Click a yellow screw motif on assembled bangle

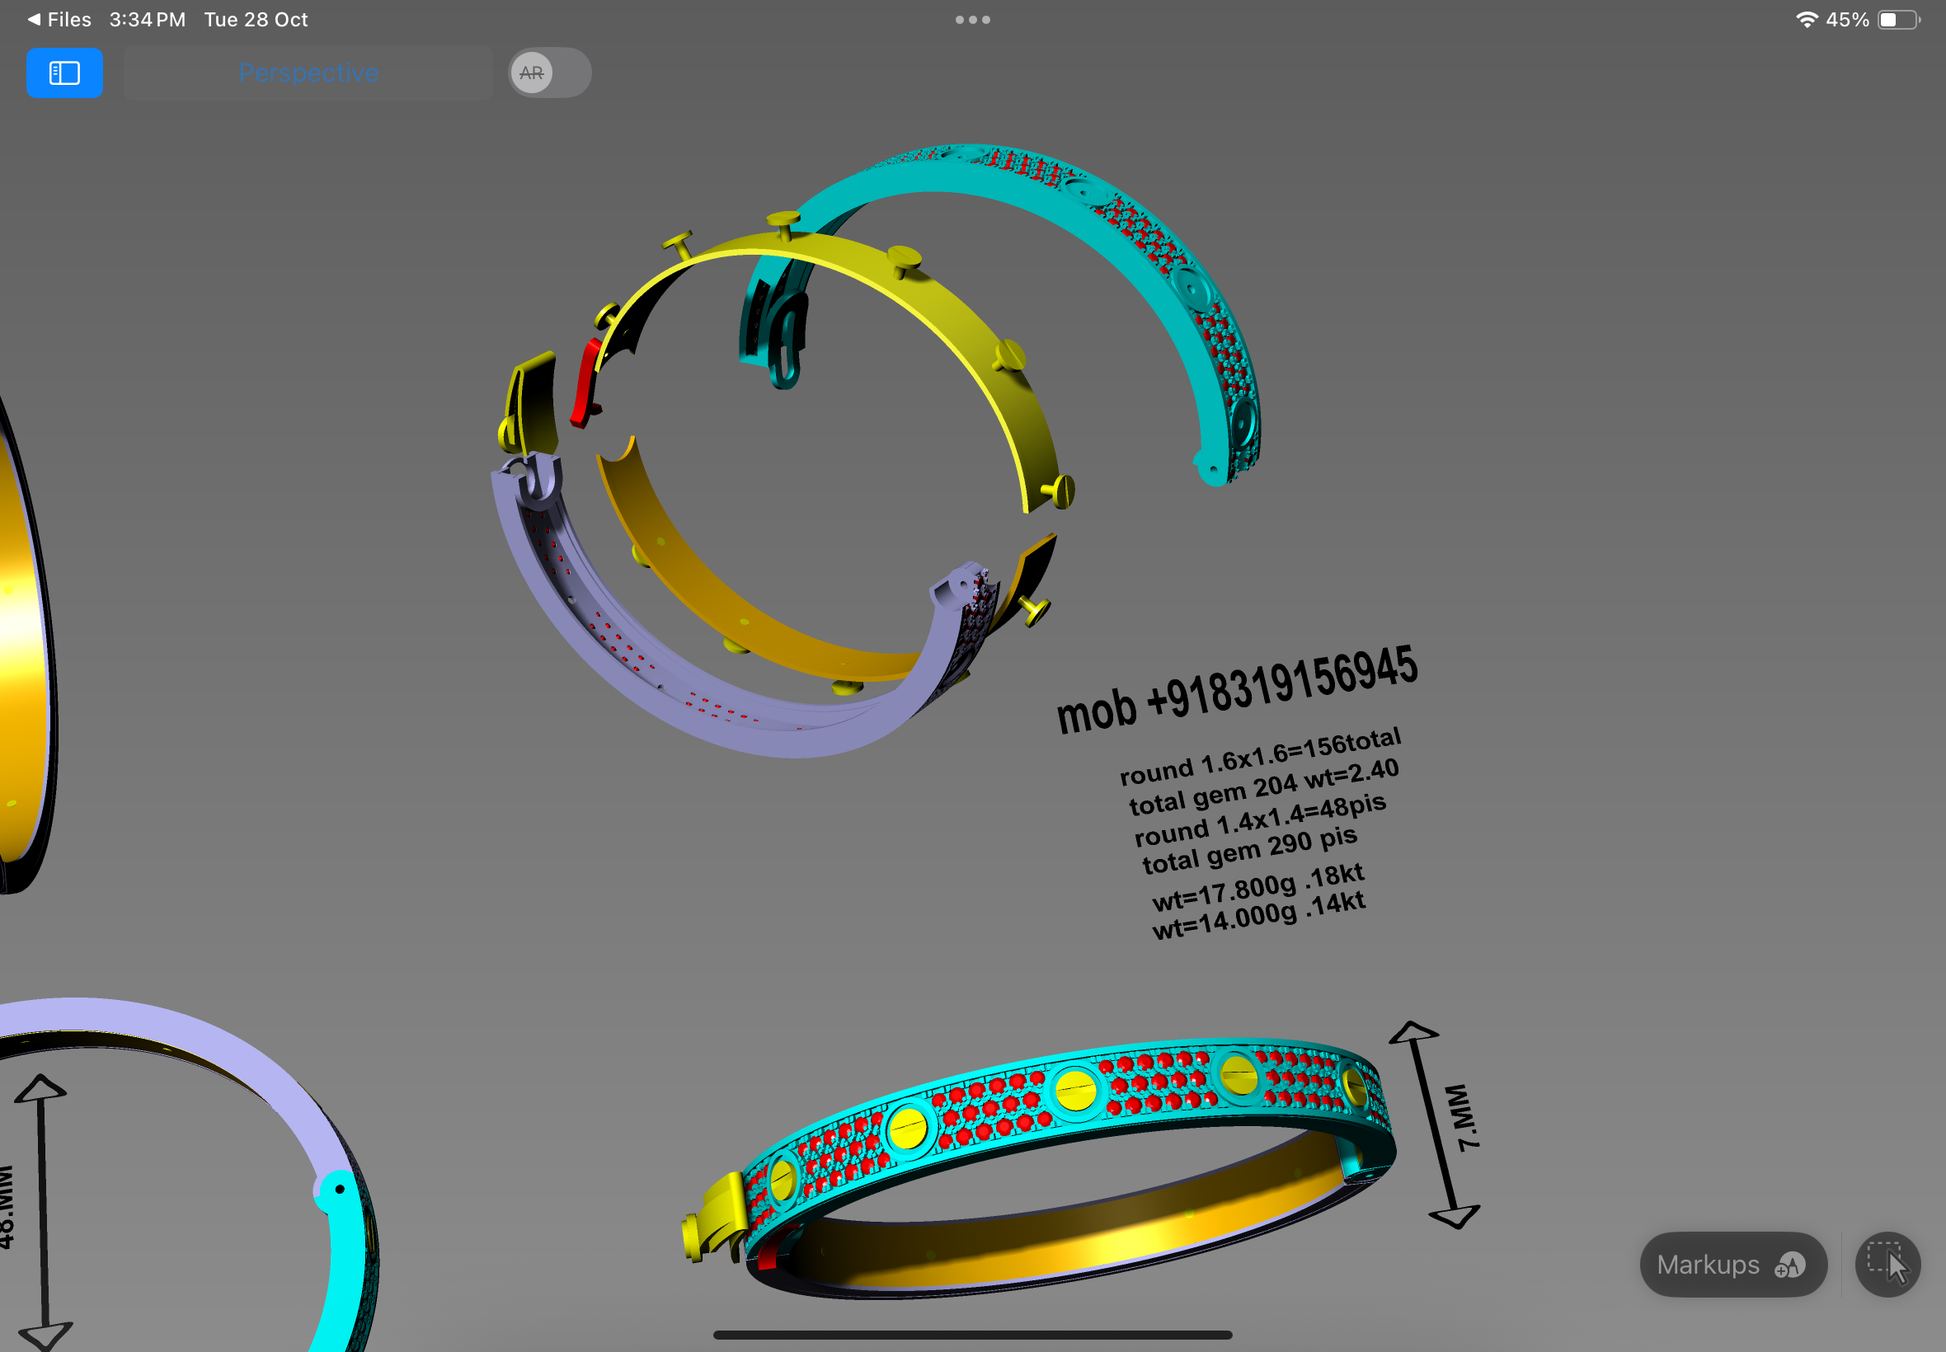pyautogui.click(x=1075, y=1090)
